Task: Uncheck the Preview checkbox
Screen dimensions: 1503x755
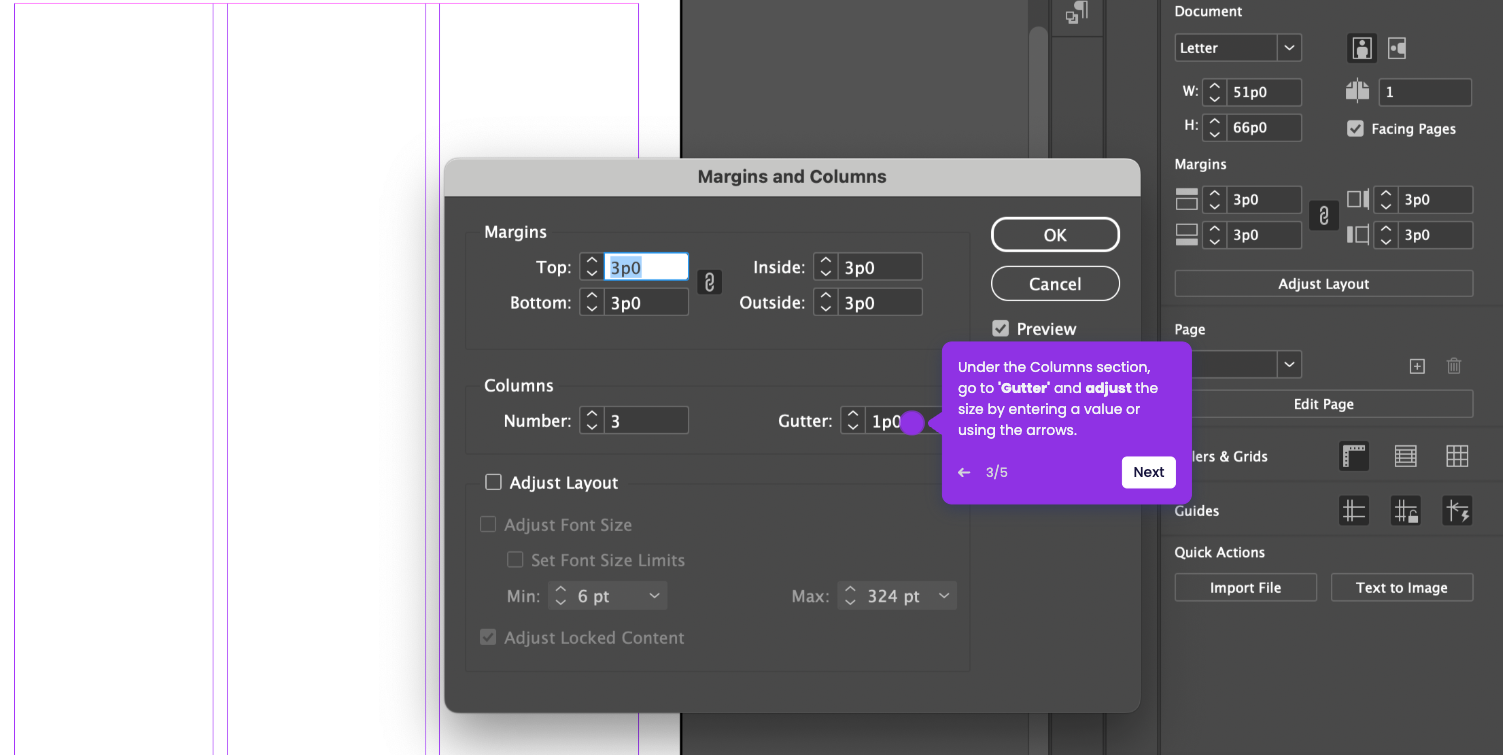Action: (1000, 328)
